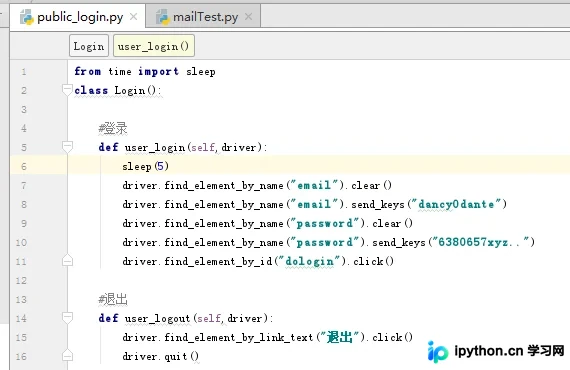The image size is (570, 370).
Task: Click line number 6 in the gutter
Action: [24, 166]
